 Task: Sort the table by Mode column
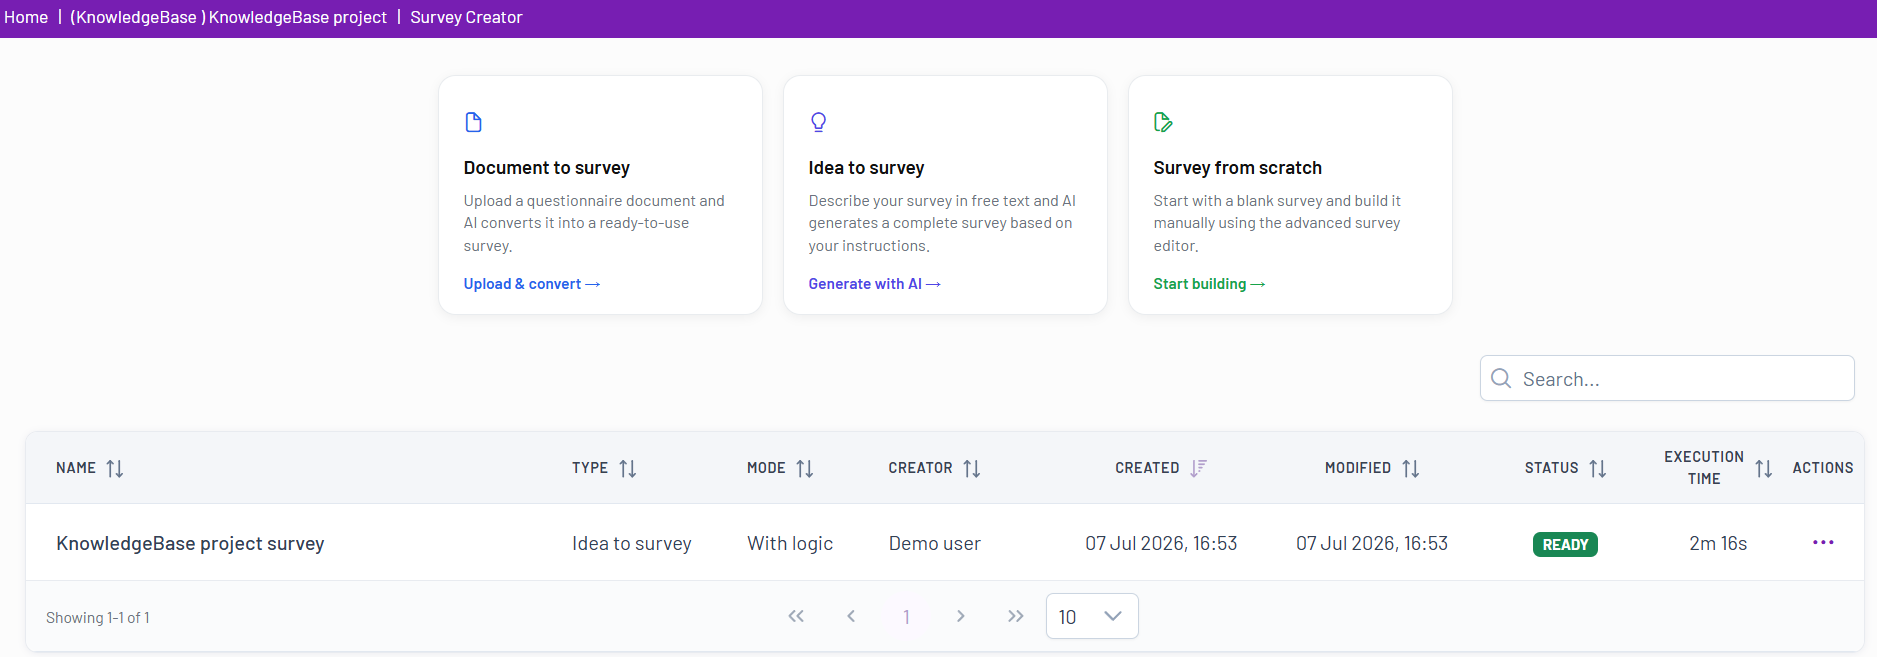pos(805,468)
